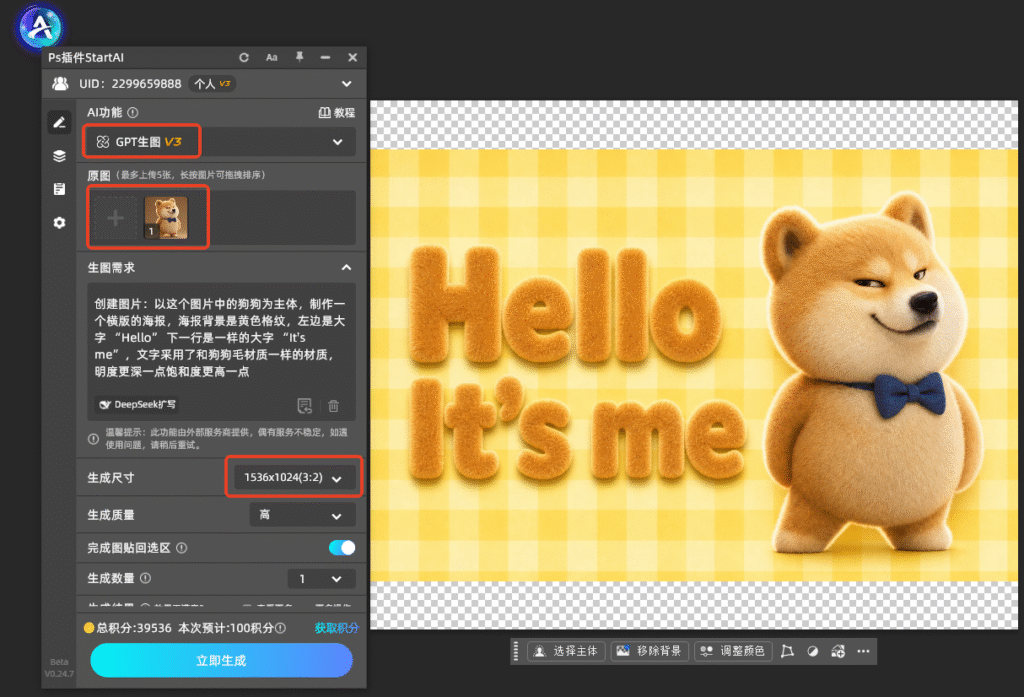Click the plus box to add source image
The width and height of the screenshot is (1024, 697).
[116, 218]
